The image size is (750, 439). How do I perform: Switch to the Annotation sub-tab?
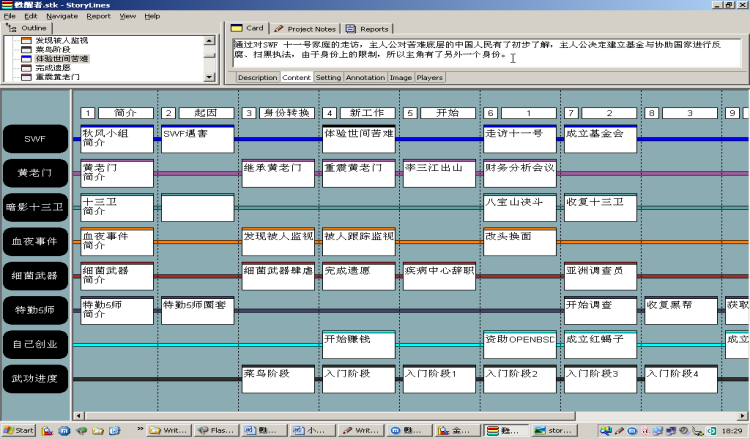point(365,77)
